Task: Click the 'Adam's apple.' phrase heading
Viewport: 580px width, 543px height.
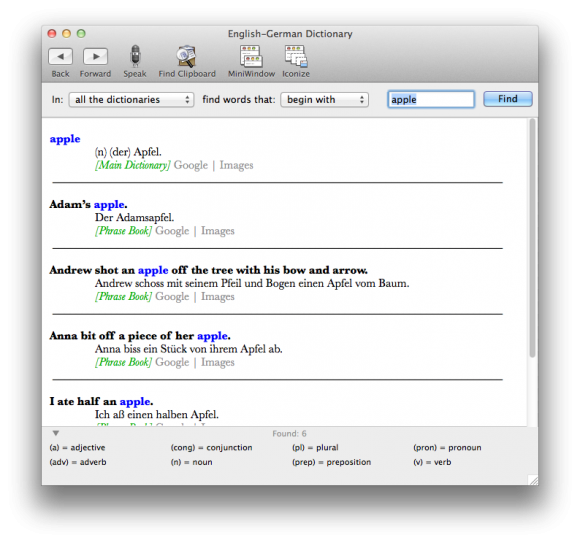Action: [x=88, y=205]
